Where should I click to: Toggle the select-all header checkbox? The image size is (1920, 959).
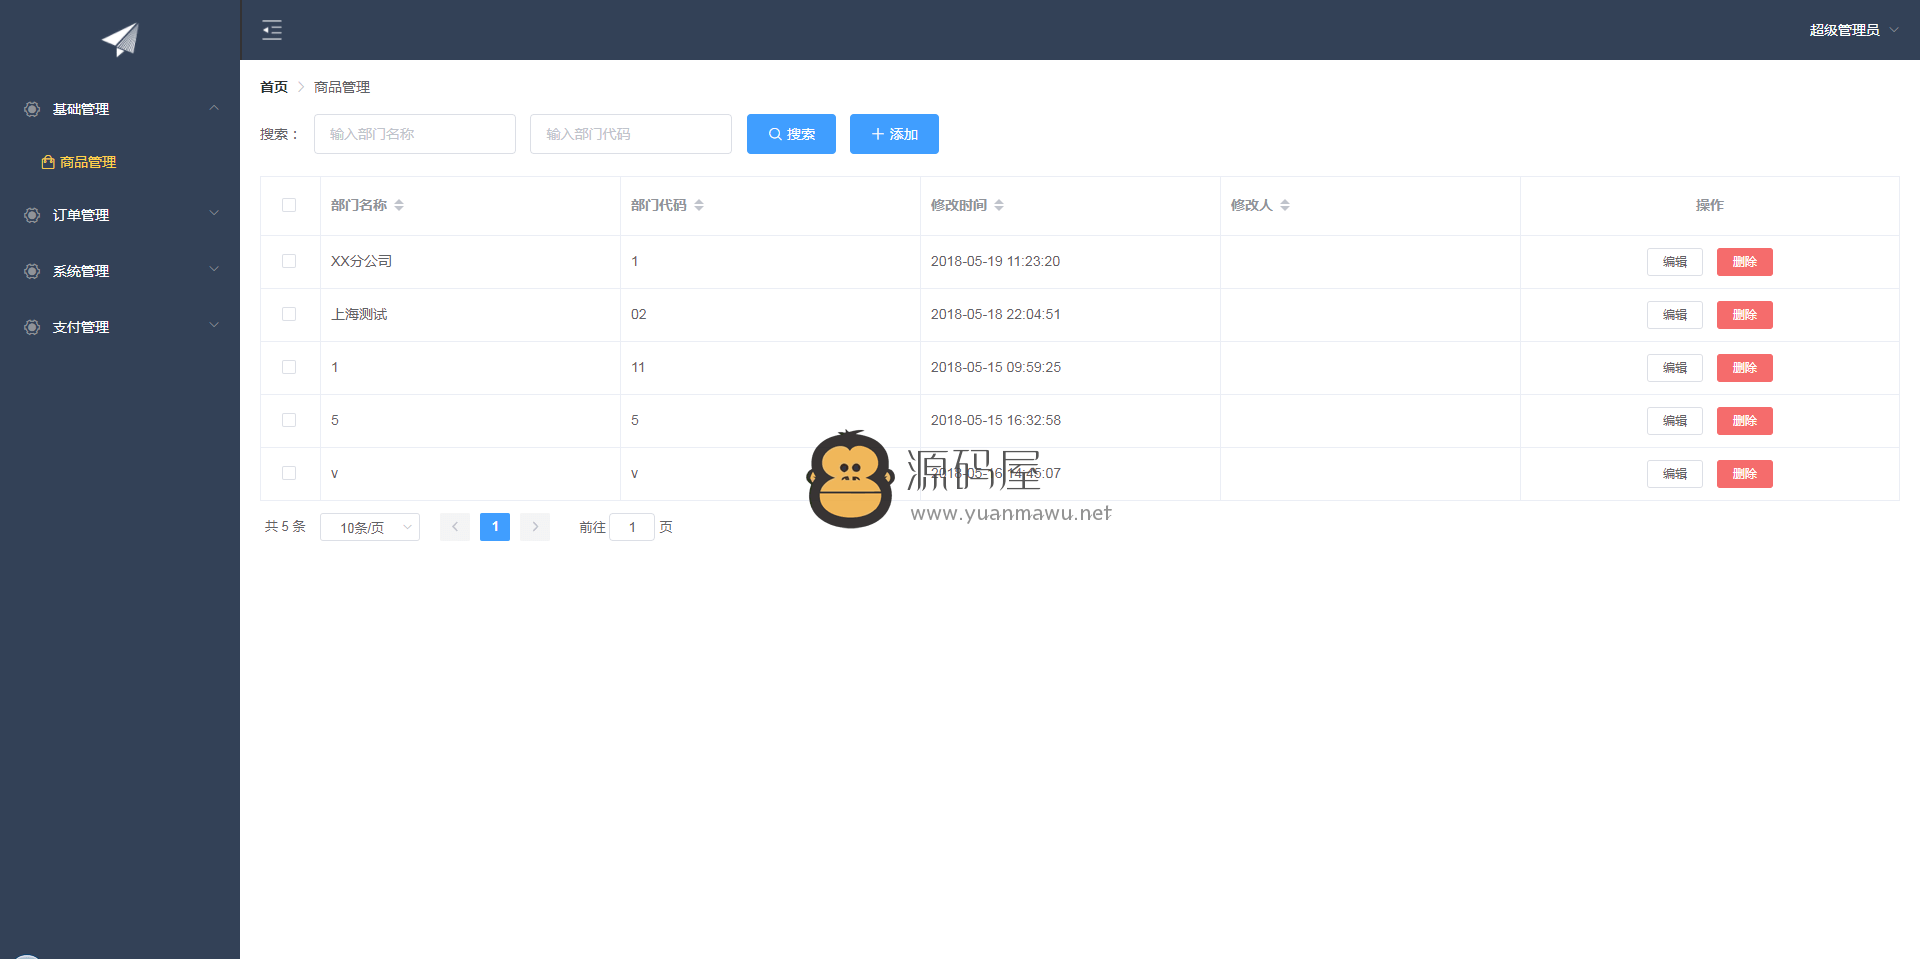(289, 205)
